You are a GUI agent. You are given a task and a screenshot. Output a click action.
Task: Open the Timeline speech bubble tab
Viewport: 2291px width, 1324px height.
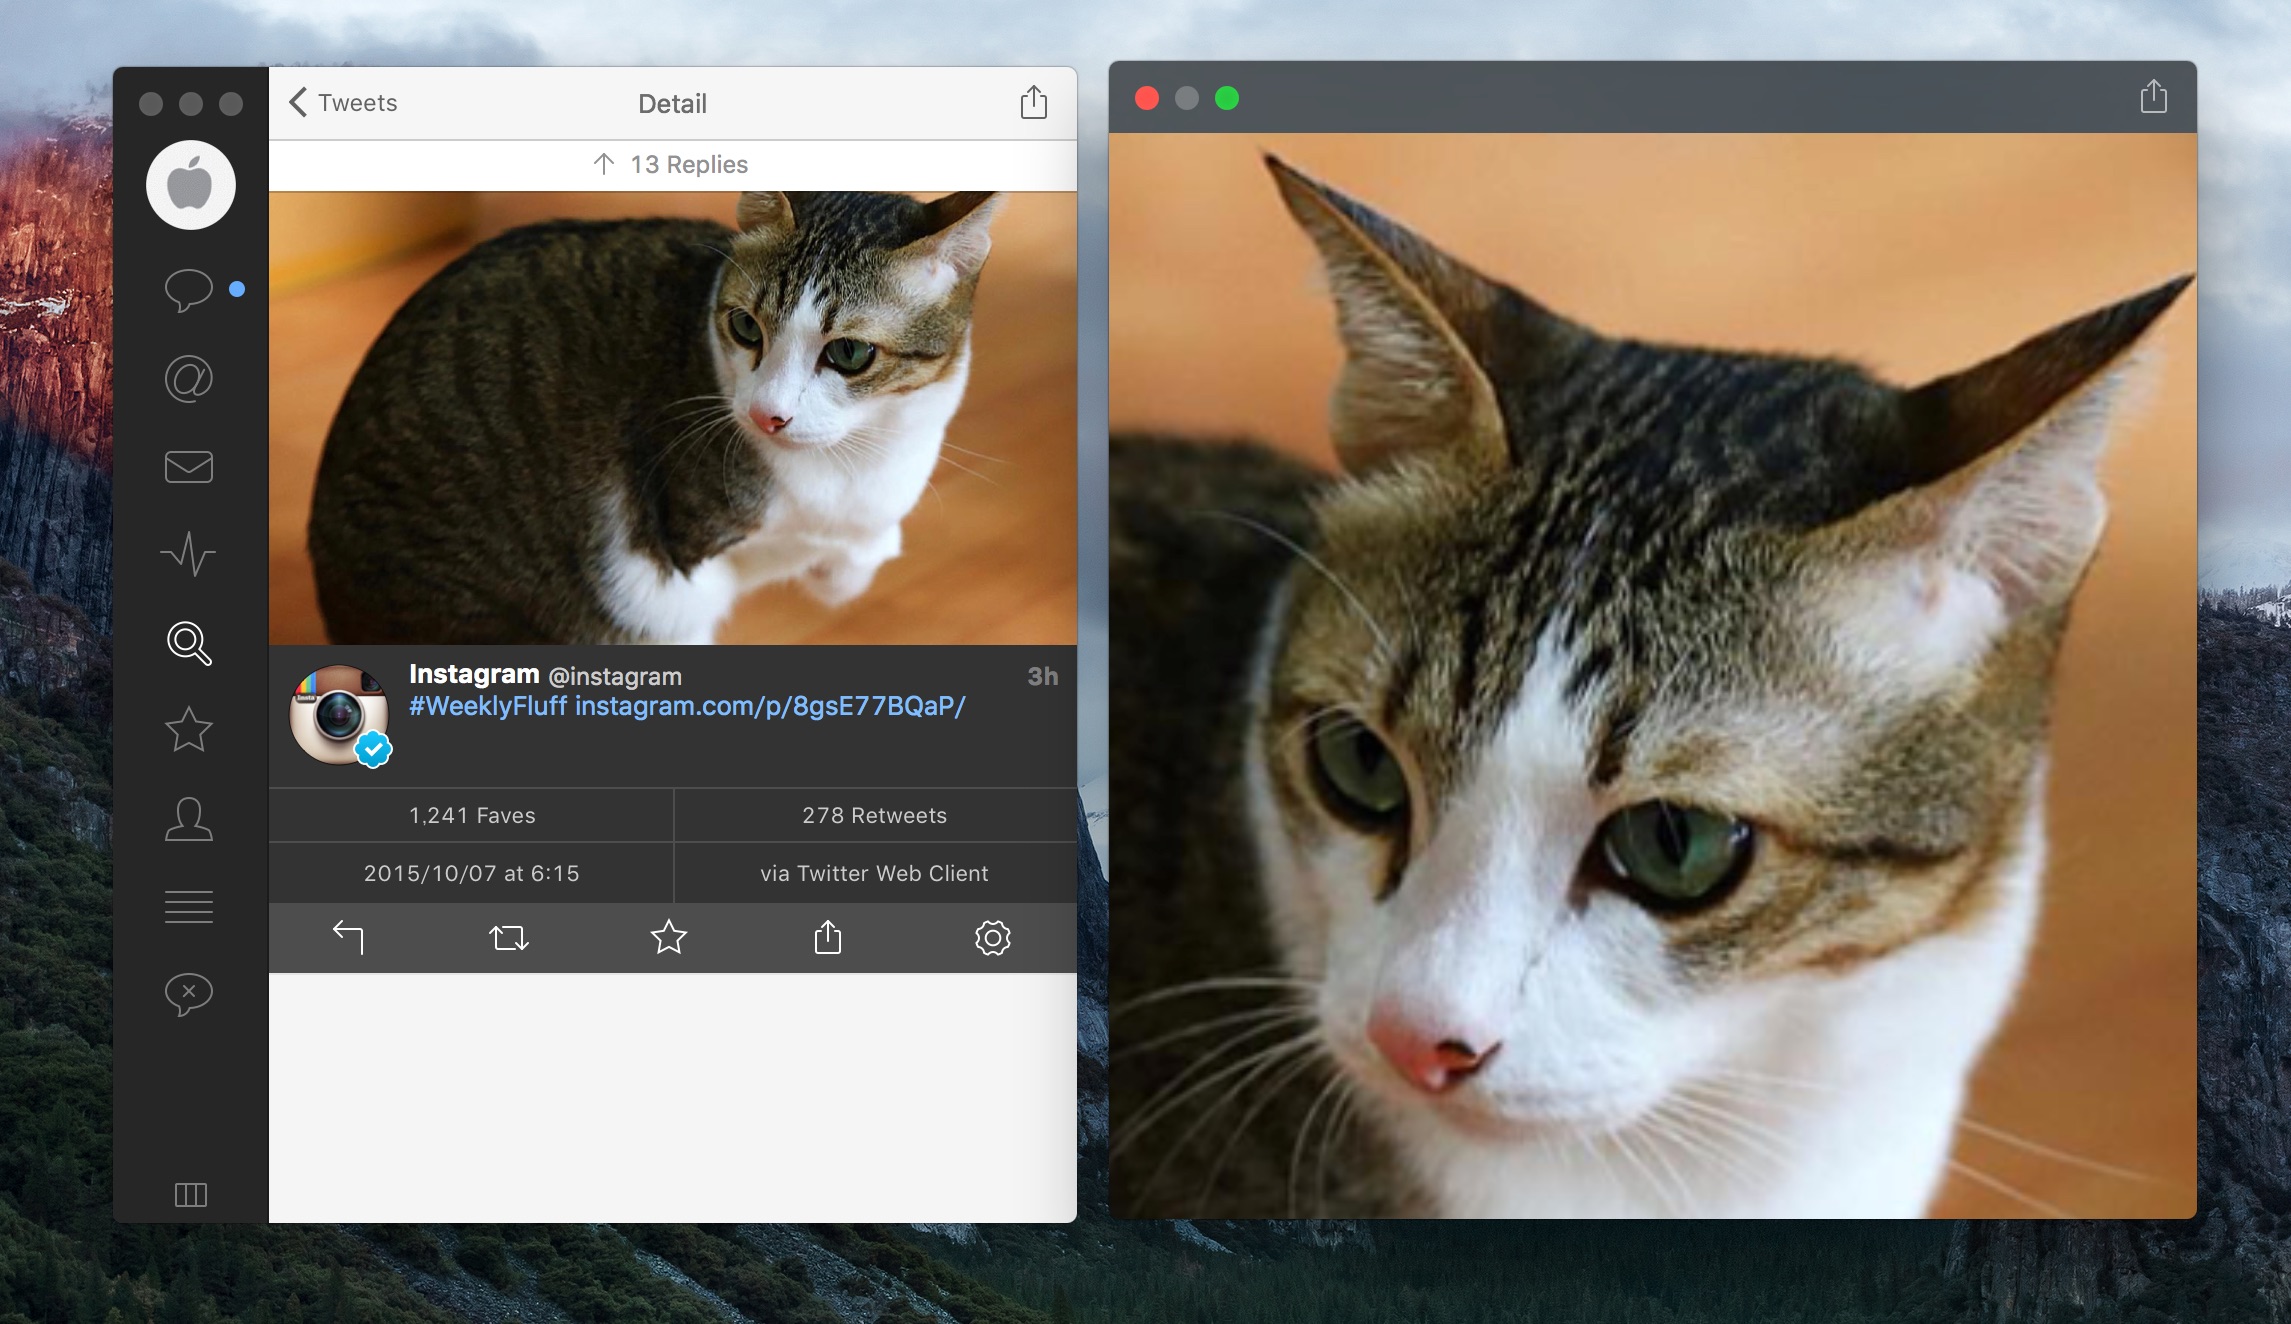coord(188,290)
